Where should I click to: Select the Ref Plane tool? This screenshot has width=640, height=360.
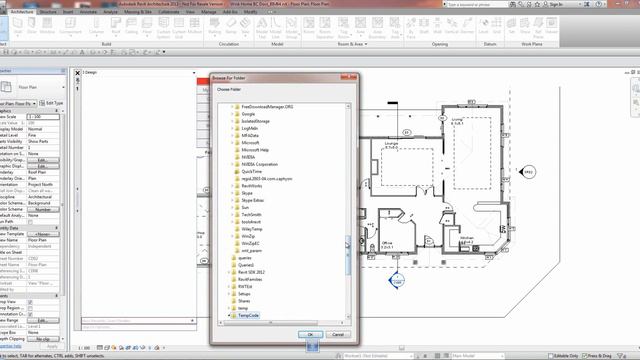click(538, 28)
